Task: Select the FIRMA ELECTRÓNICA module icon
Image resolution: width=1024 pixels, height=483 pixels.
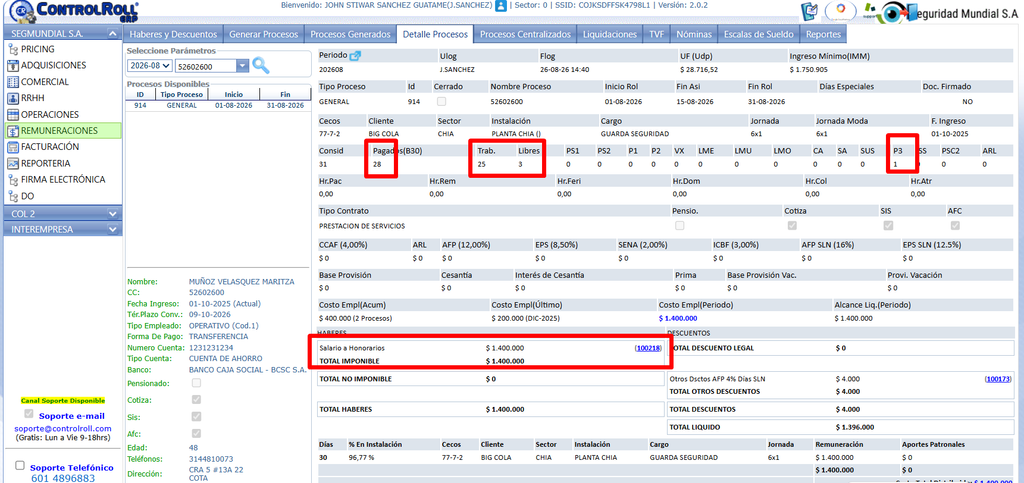Action: (12, 179)
